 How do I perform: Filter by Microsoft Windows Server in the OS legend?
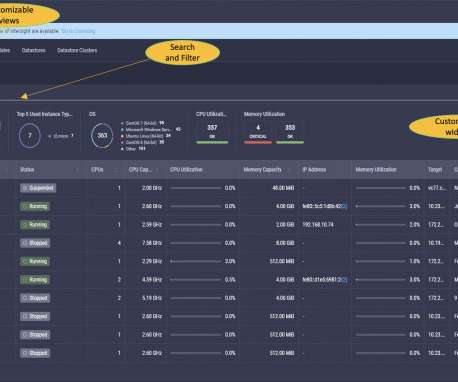coord(151,129)
